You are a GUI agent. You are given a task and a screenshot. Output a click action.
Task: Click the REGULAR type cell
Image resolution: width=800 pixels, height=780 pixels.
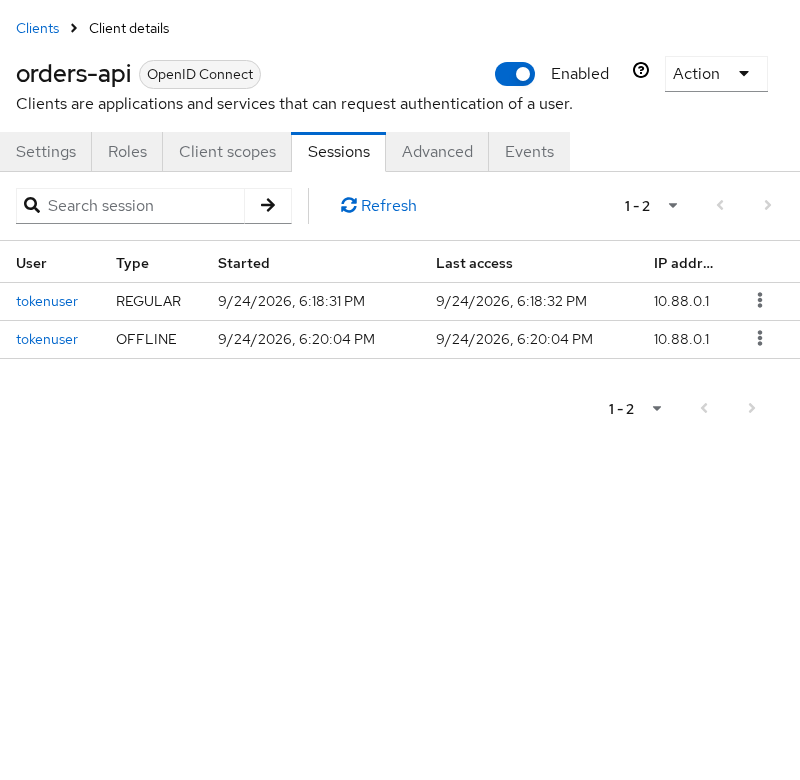pos(148,301)
